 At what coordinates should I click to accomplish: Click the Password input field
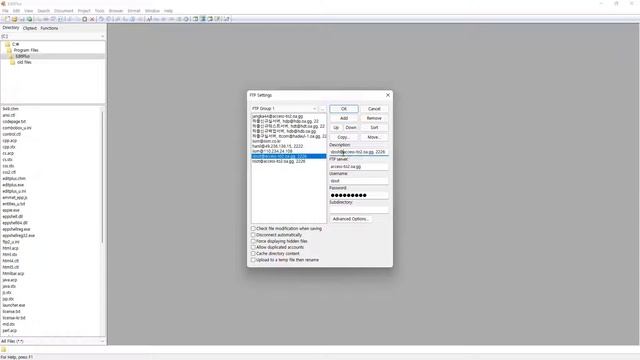359,195
